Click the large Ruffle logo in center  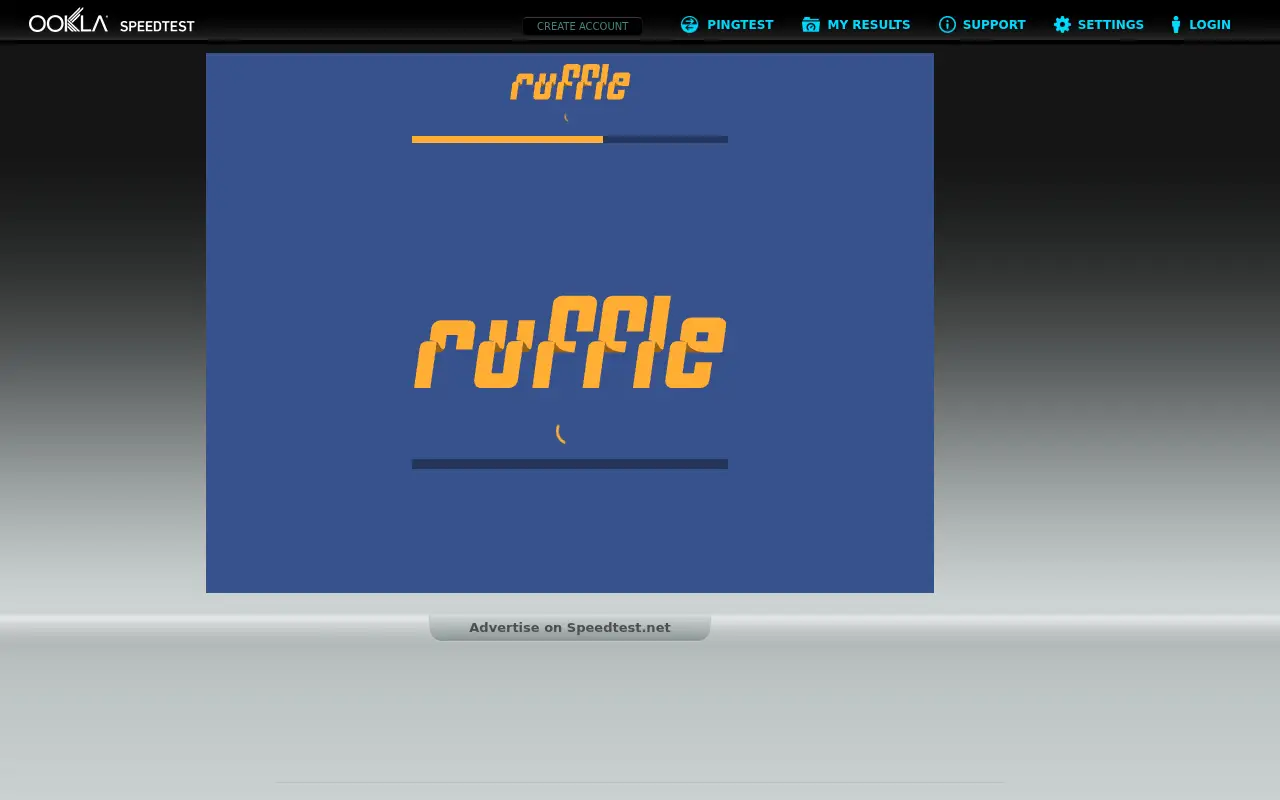tap(570, 342)
